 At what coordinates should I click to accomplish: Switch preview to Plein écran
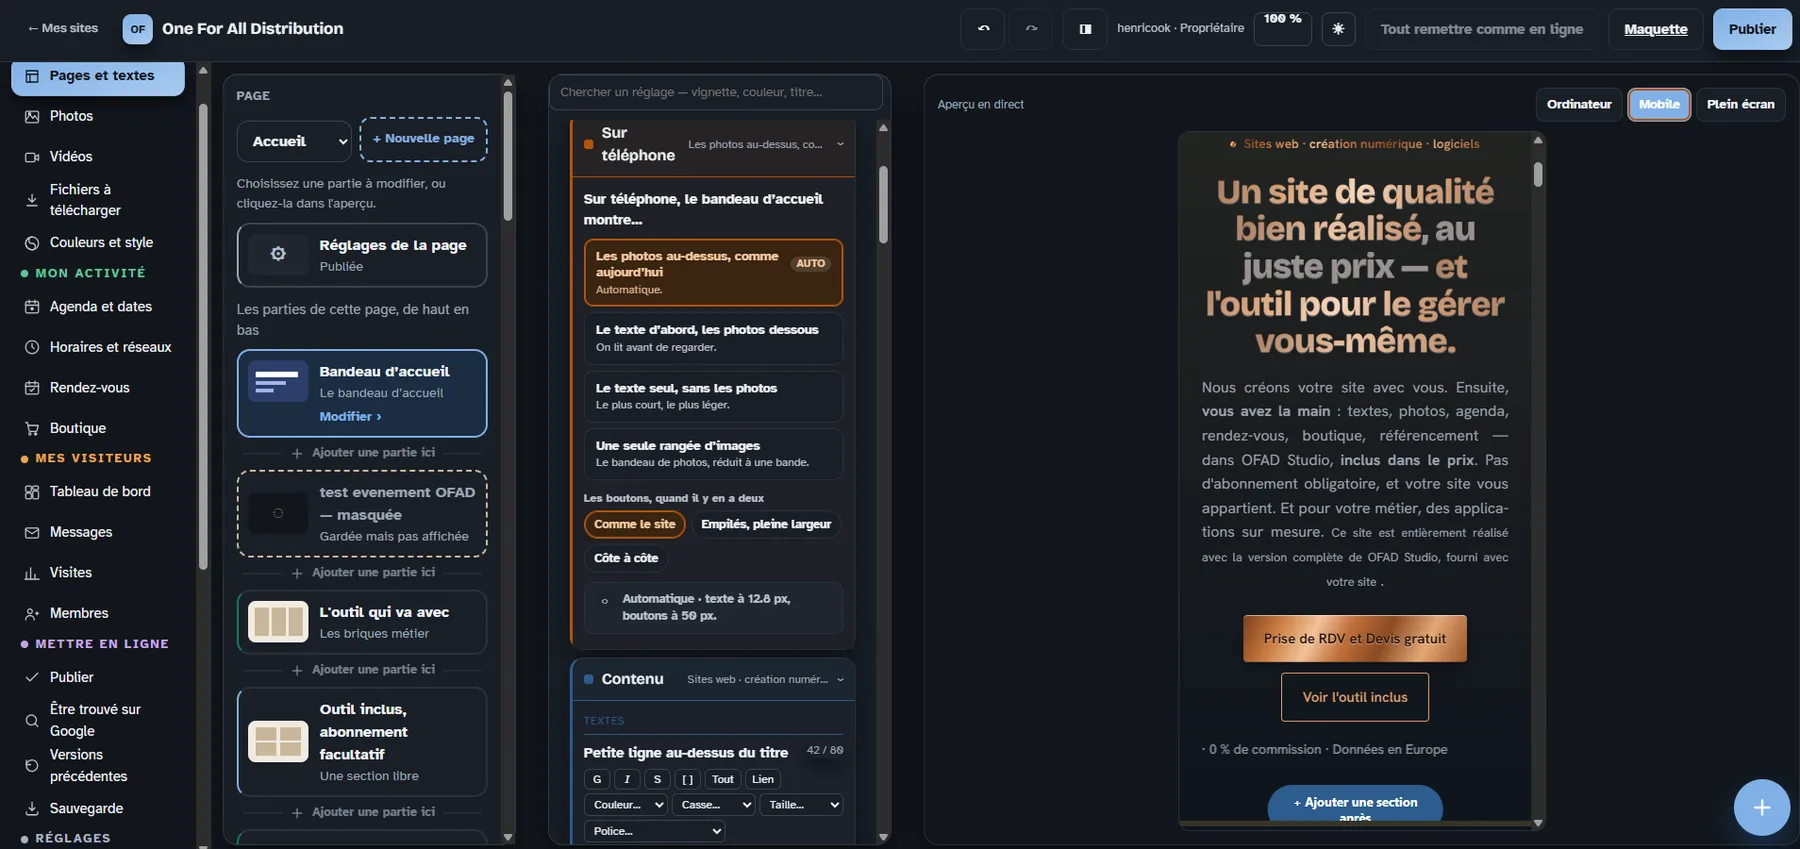[x=1740, y=104]
